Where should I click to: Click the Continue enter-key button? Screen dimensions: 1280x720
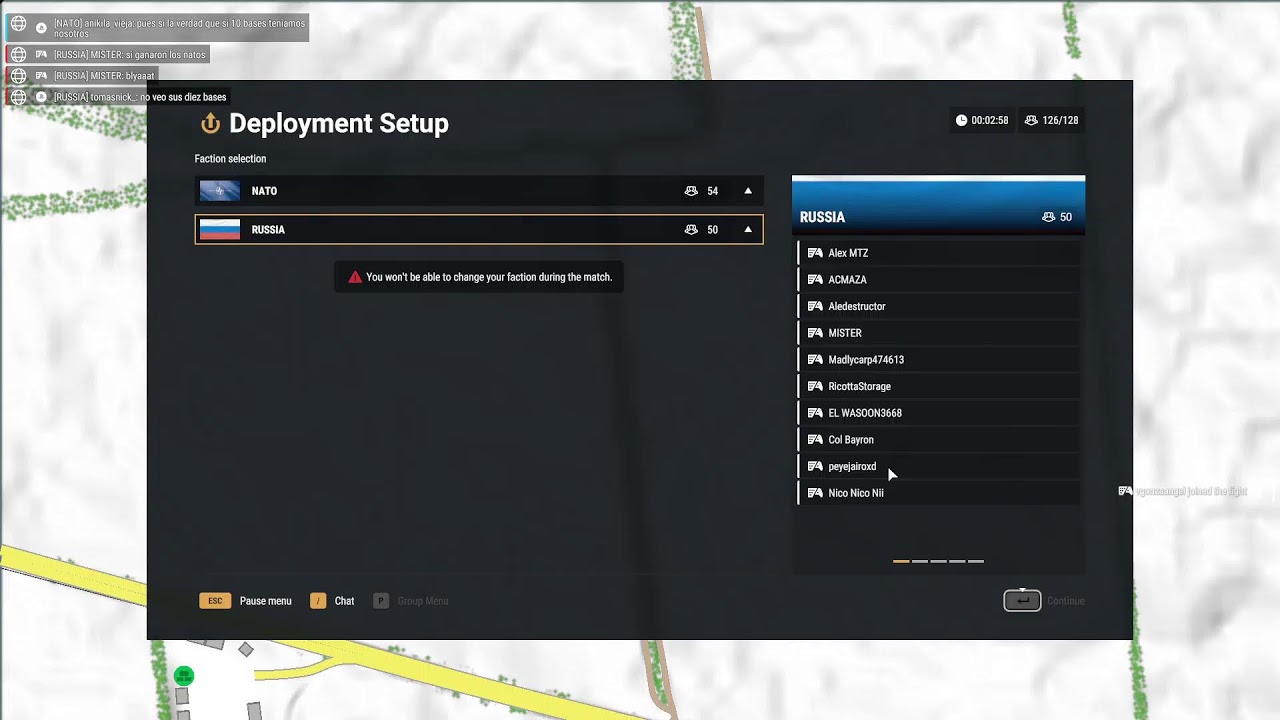tap(1022, 601)
